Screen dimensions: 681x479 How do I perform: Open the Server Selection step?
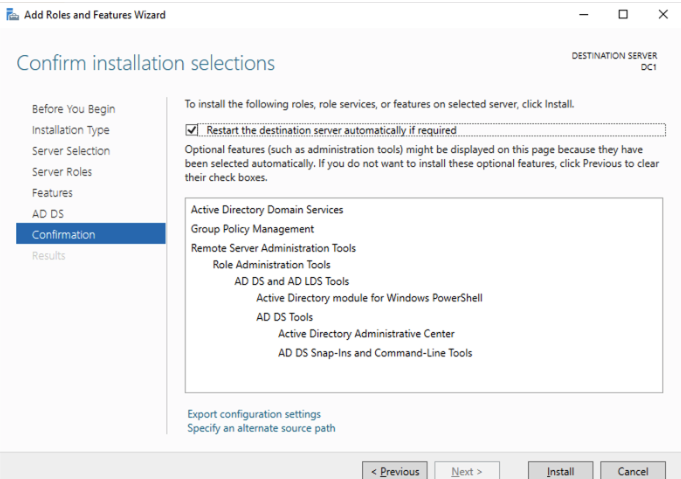(x=71, y=151)
